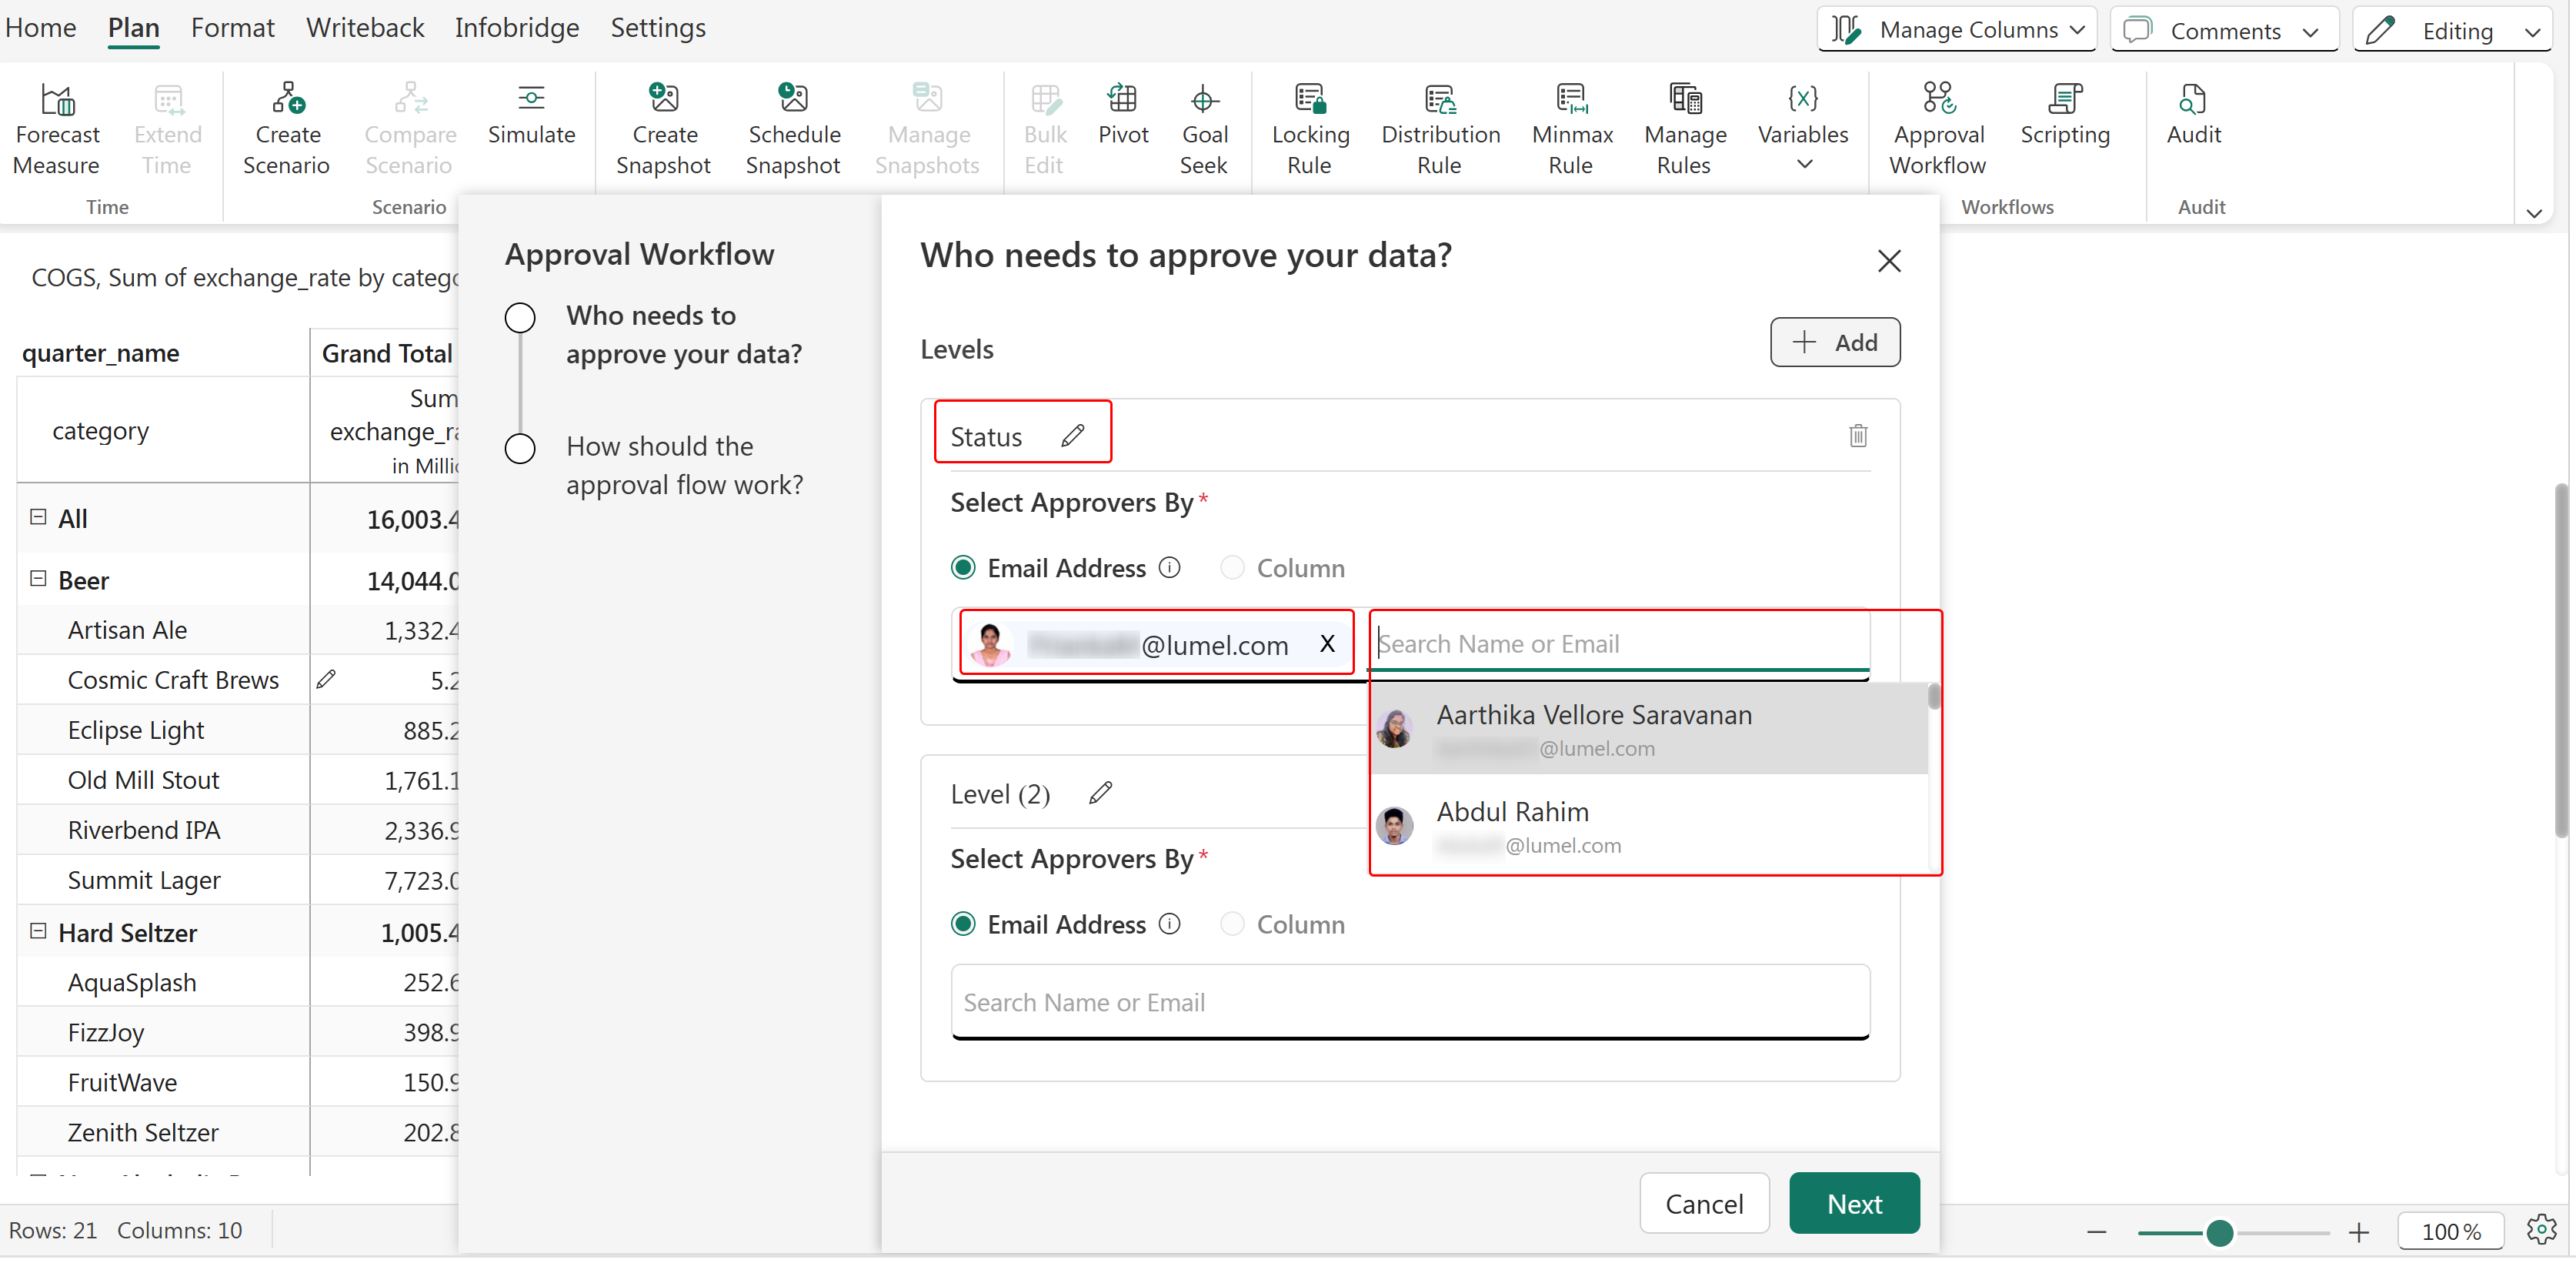Select the Pivot tool icon
This screenshot has width=2576, height=1263.
1122,100
